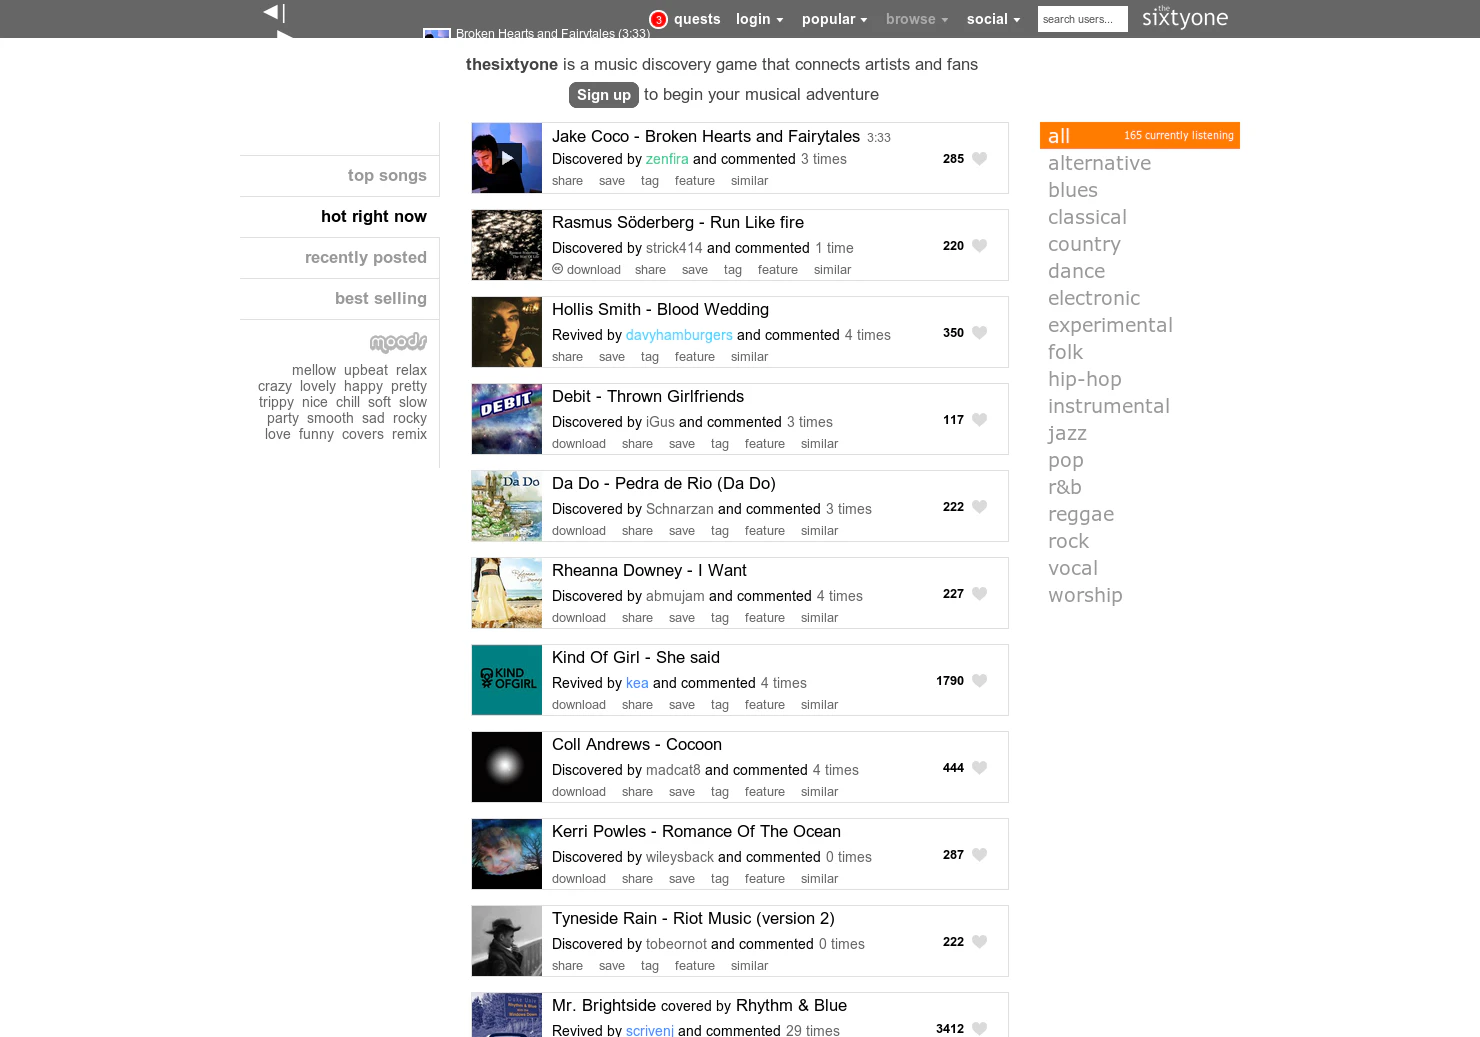Download Rasmus Söderberg Run Like fire

(593, 270)
